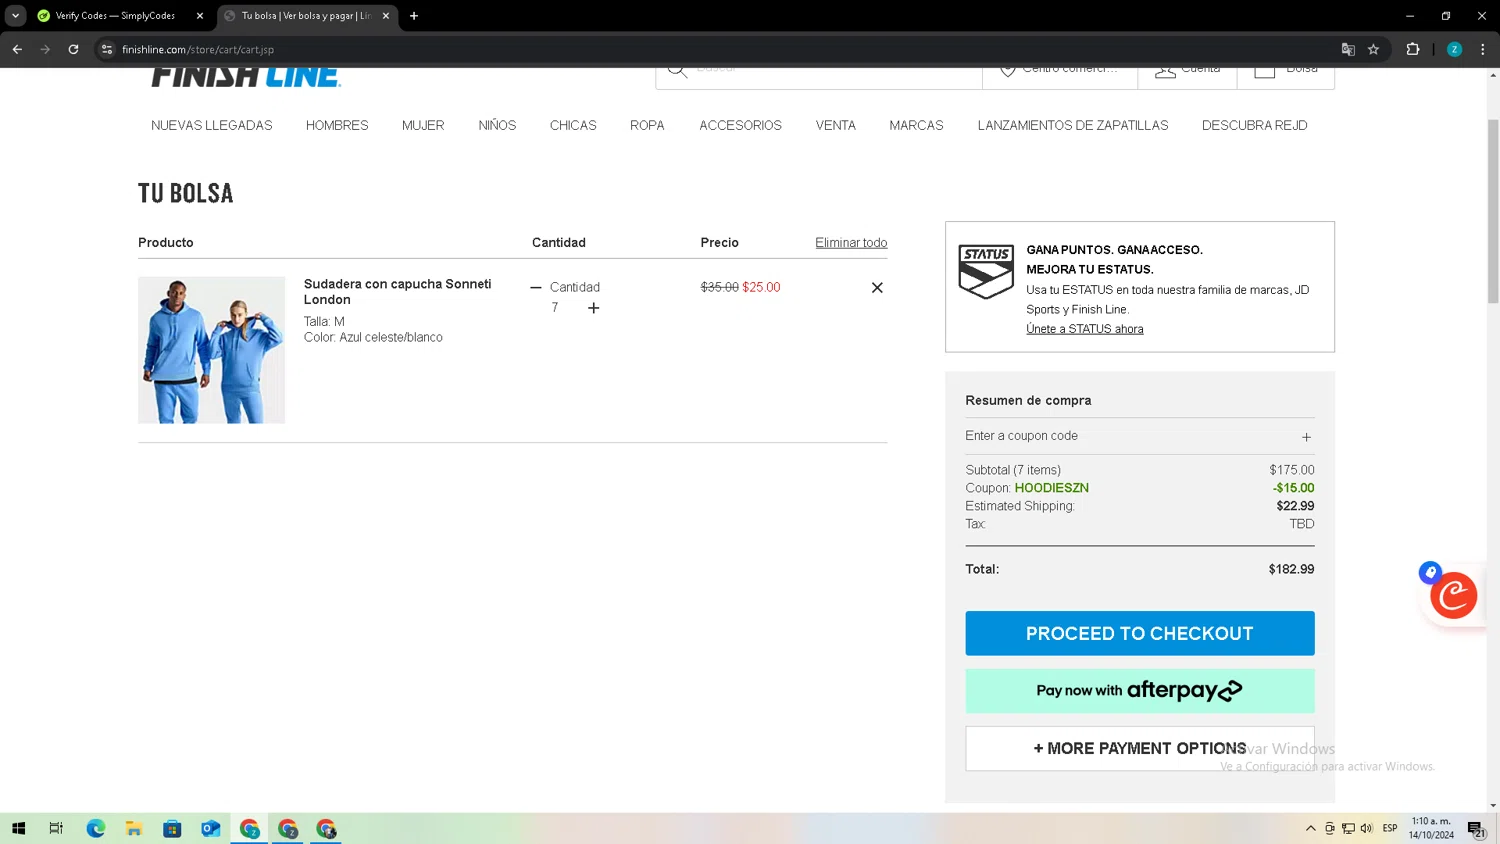Open the notification center icon
Screen dimensions: 1500x844
[1476, 828]
